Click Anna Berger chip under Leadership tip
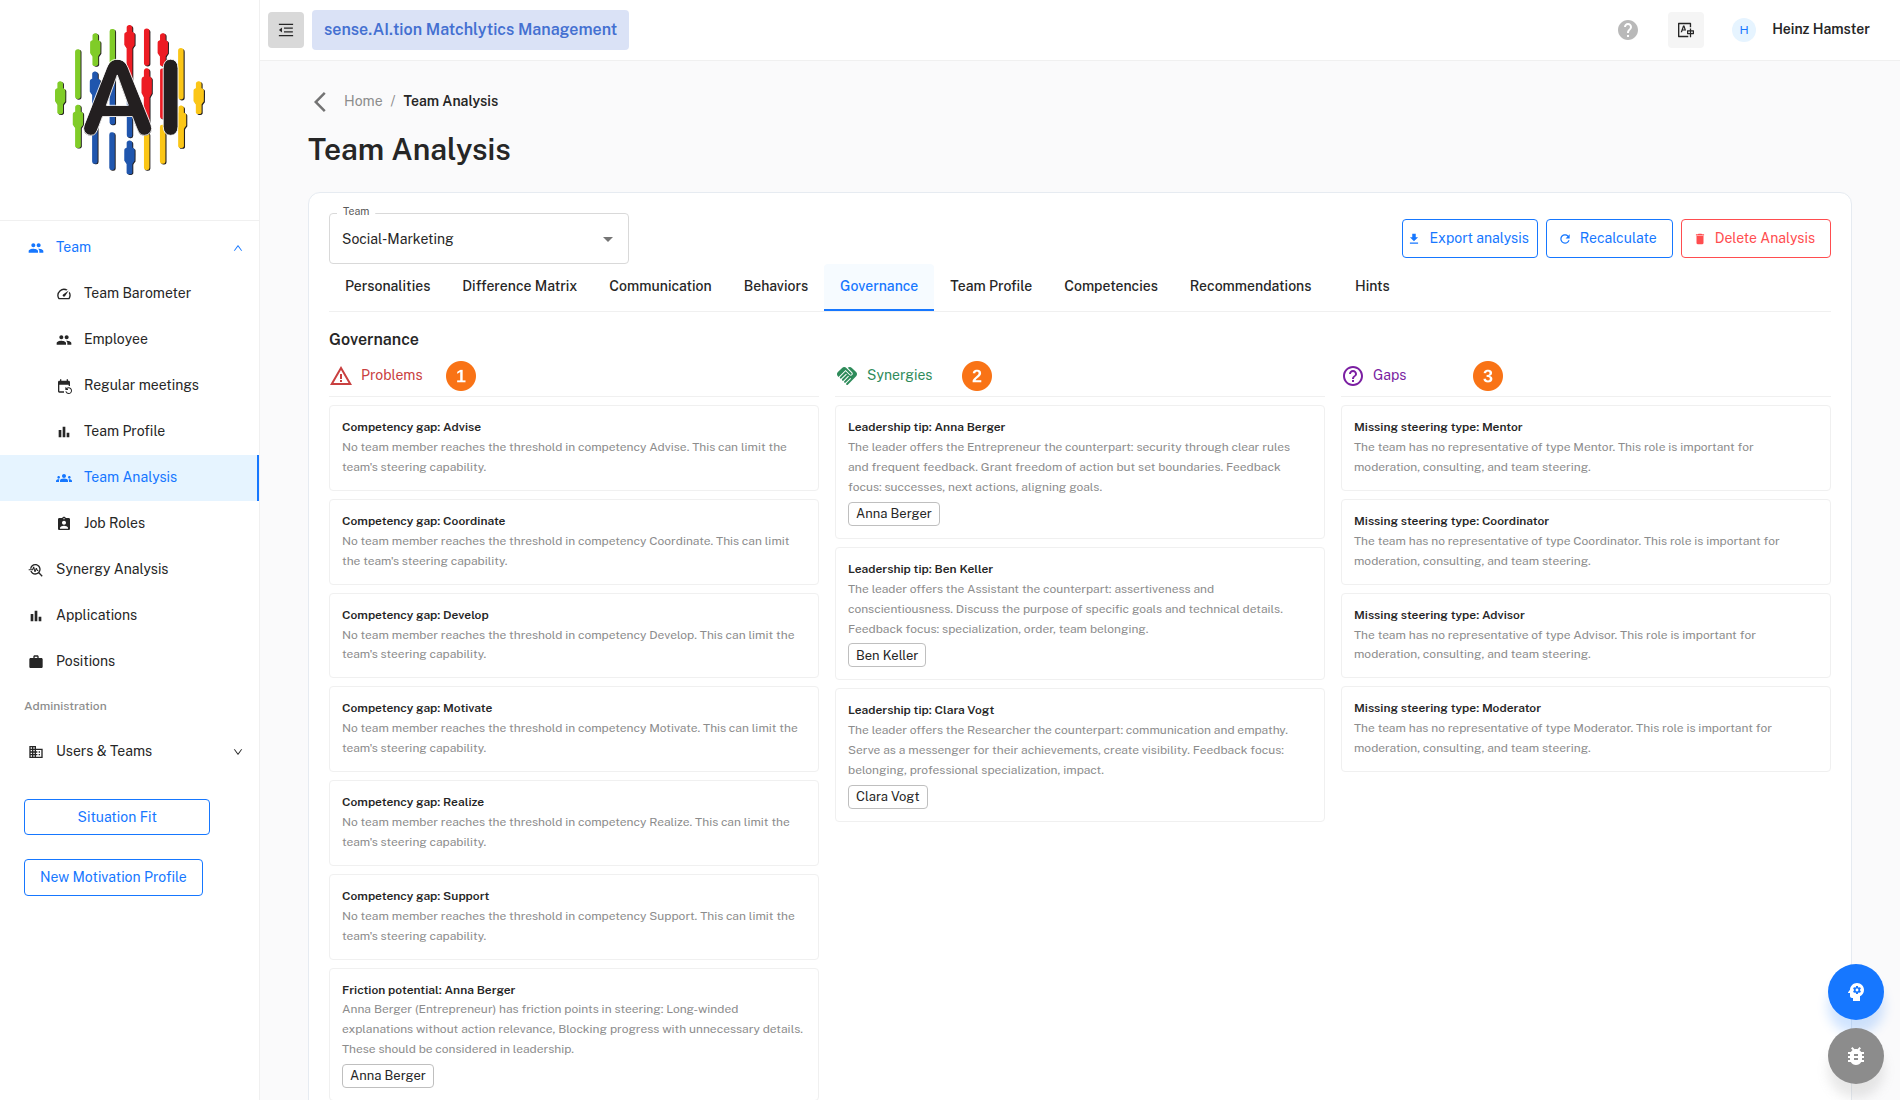1900x1100 pixels. pyautogui.click(x=894, y=514)
